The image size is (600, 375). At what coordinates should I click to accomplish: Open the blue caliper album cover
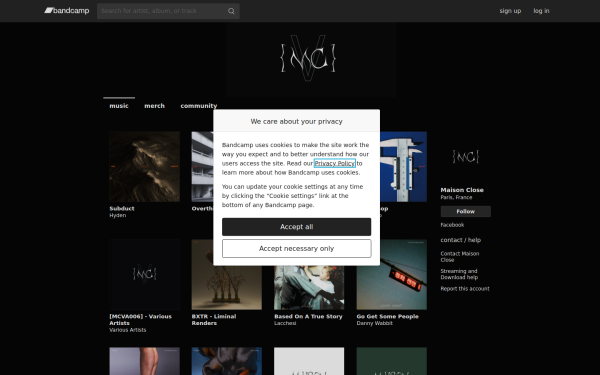403,166
